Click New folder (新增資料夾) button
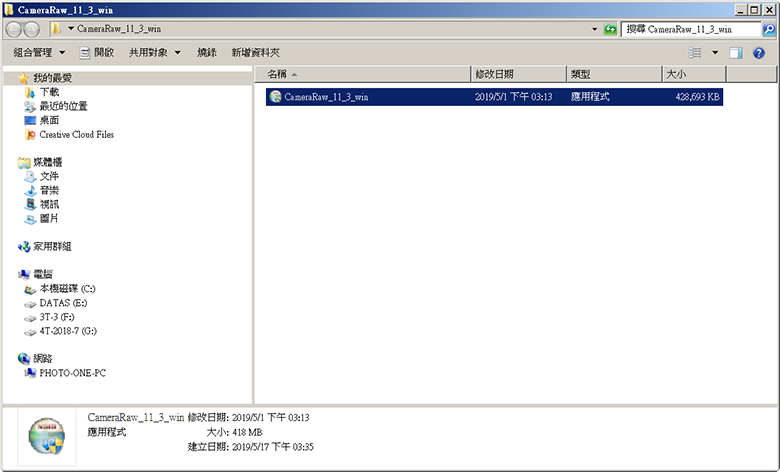Image resolution: width=780 pixels, height=472 pixels. point(255,52)
